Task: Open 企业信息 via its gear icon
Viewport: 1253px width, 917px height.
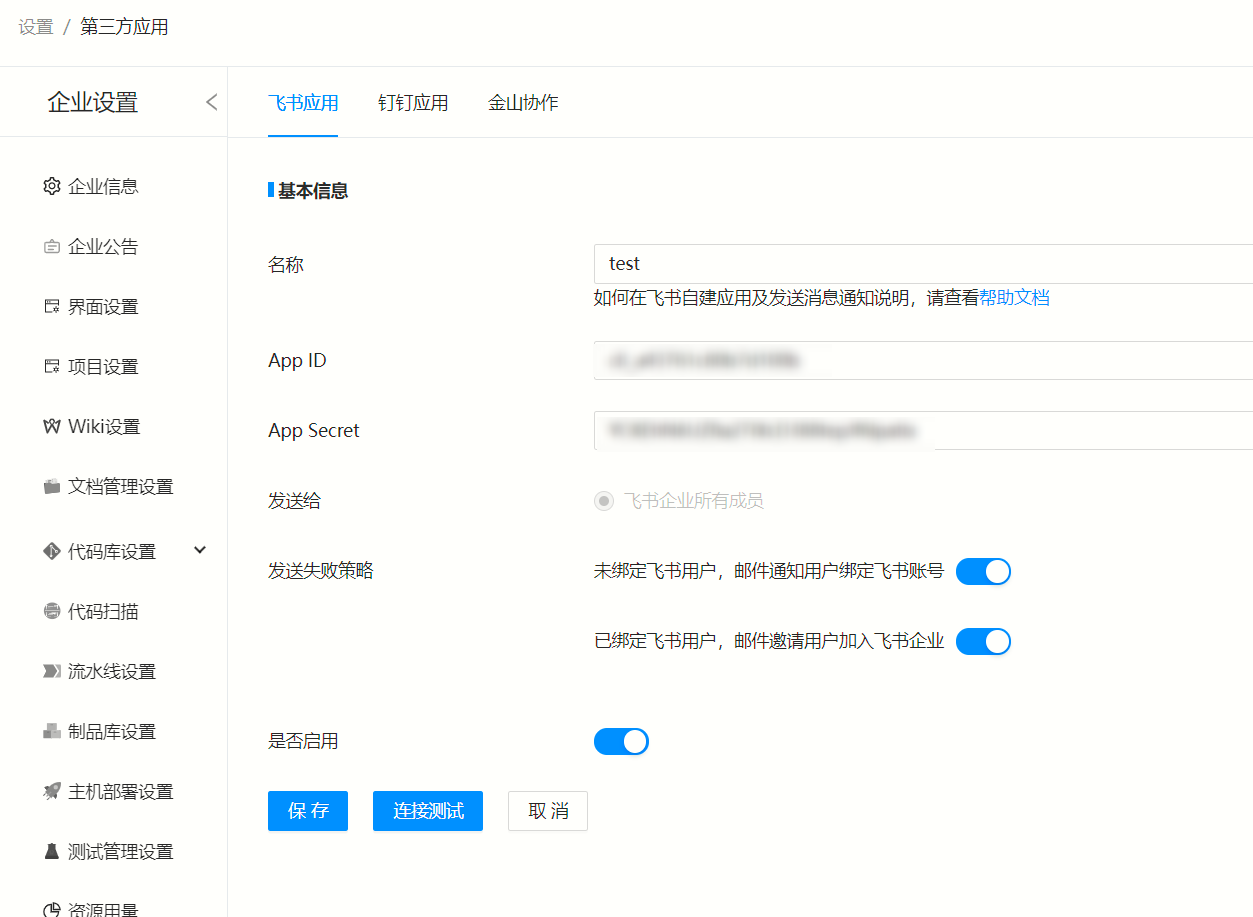Action: tap(51, 186)
